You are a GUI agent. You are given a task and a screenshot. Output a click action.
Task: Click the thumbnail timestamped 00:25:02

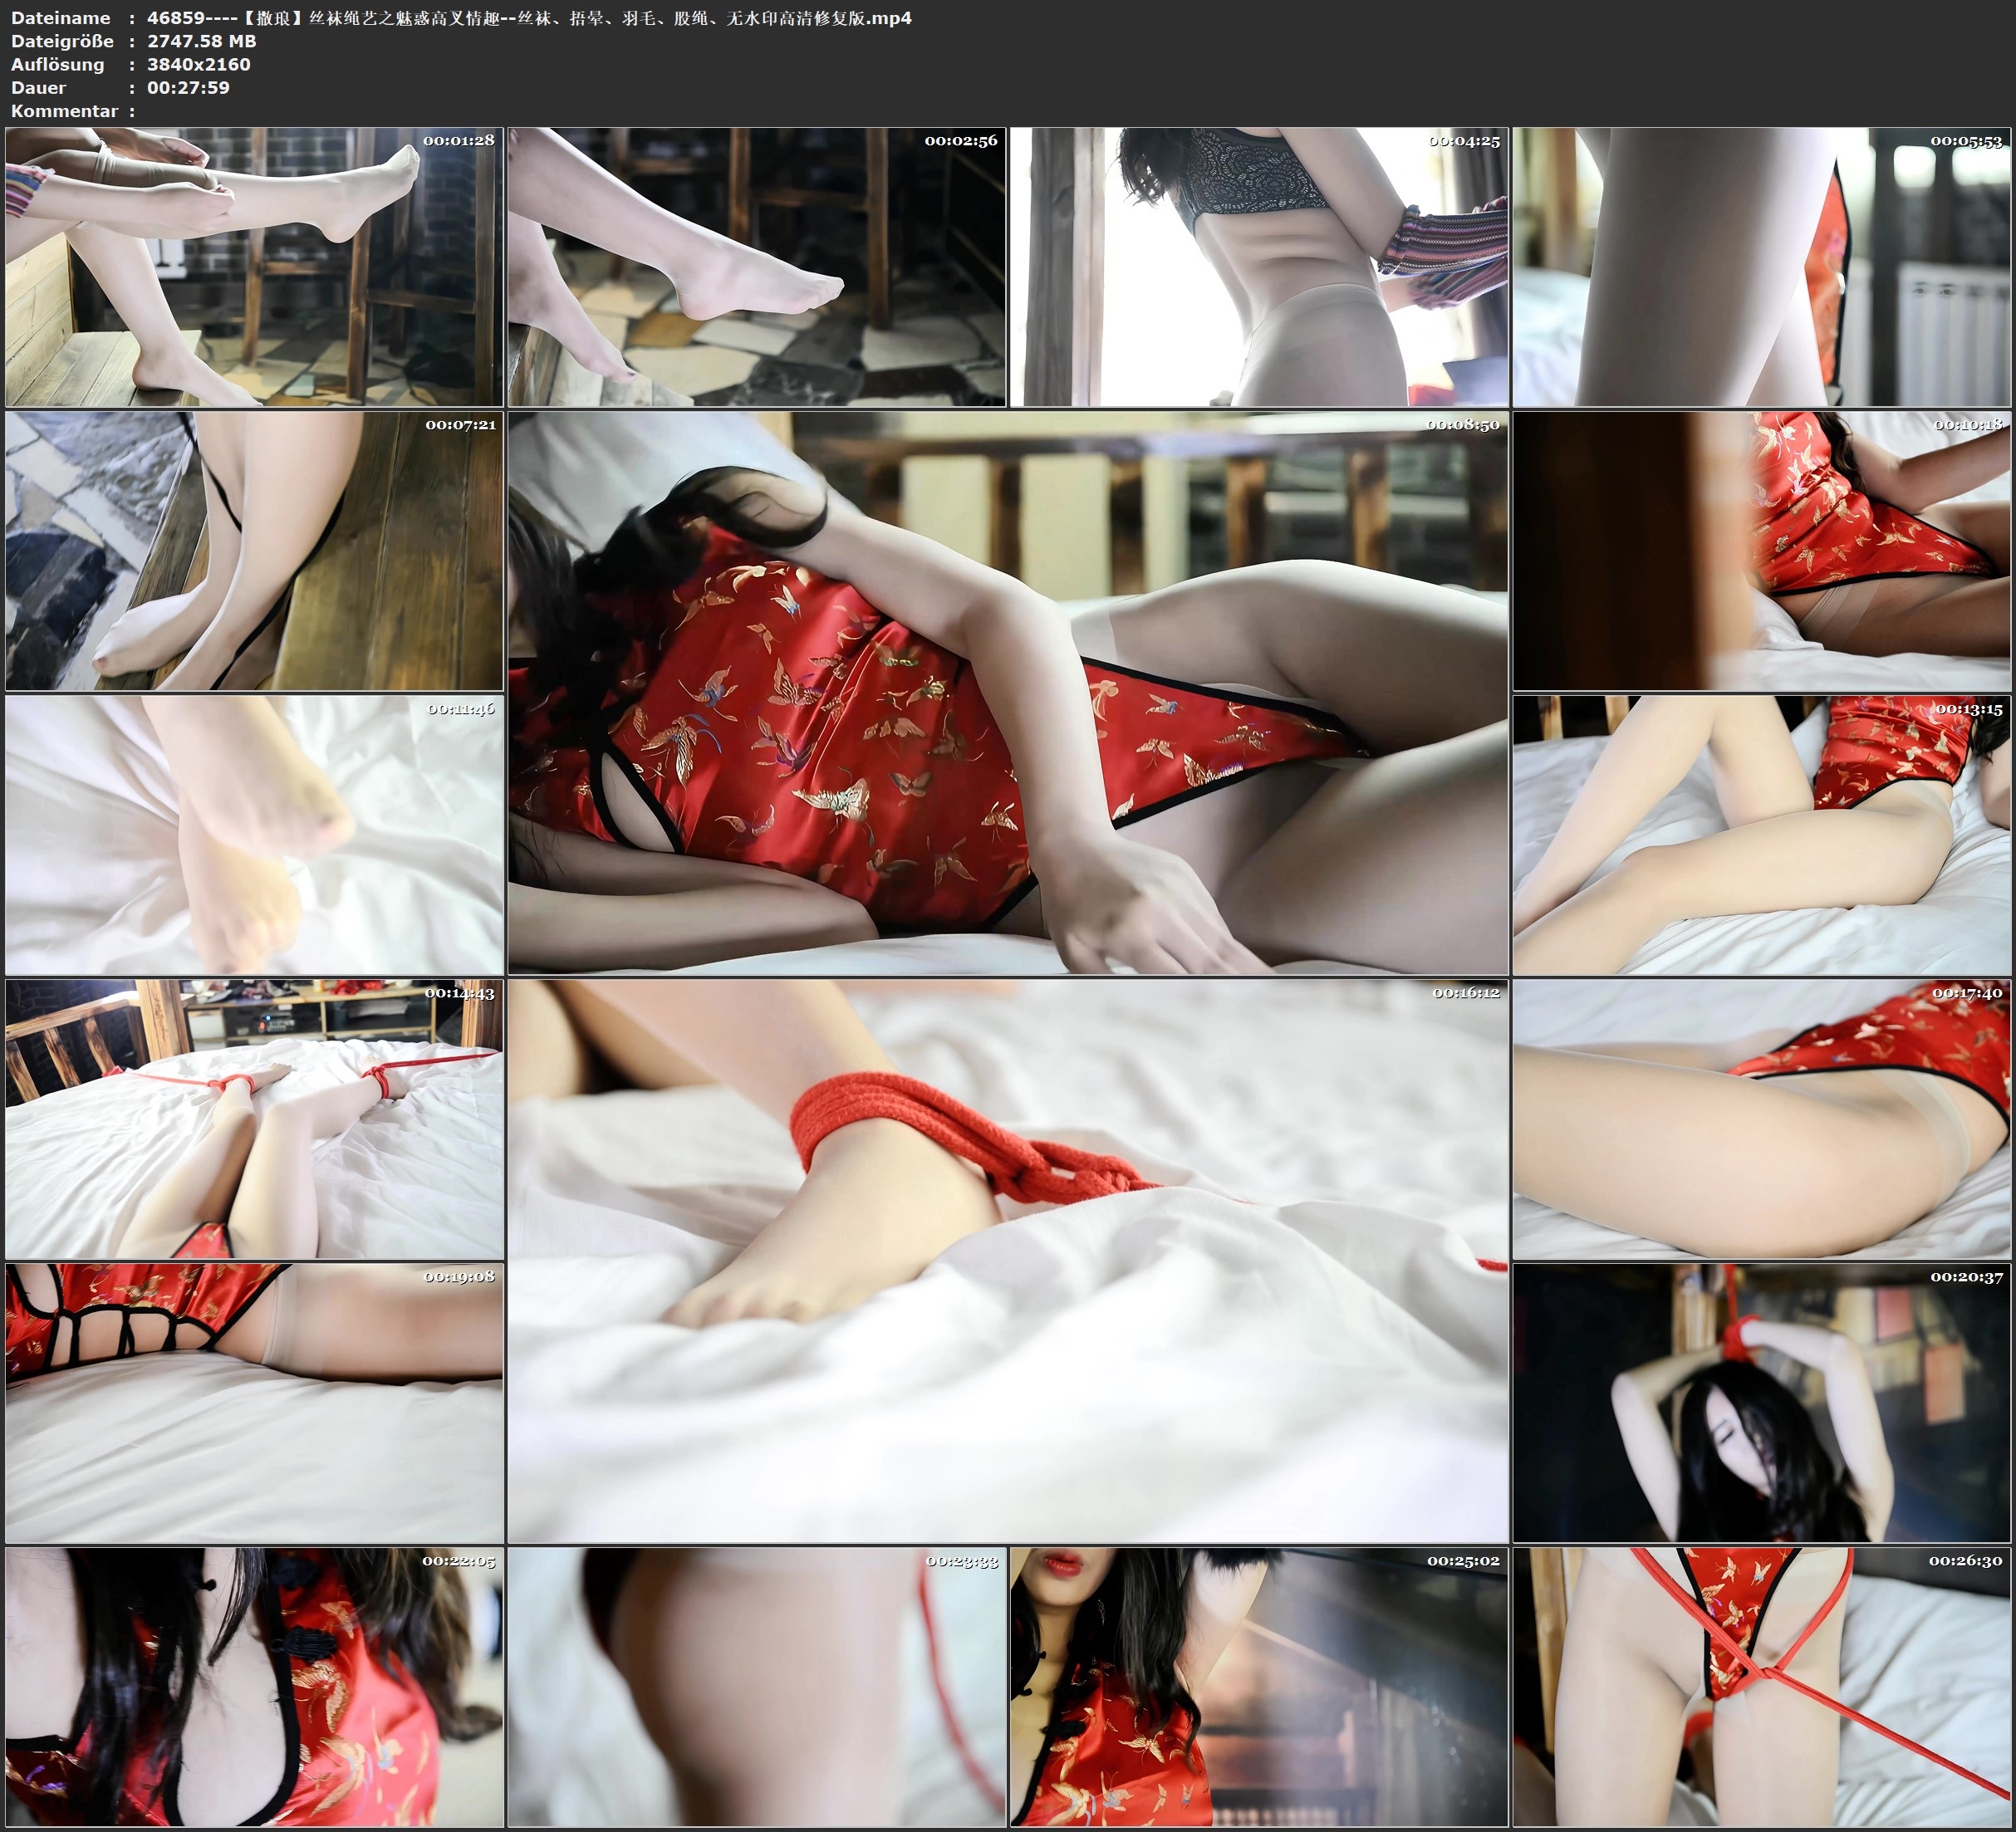coord(1259,1687)
